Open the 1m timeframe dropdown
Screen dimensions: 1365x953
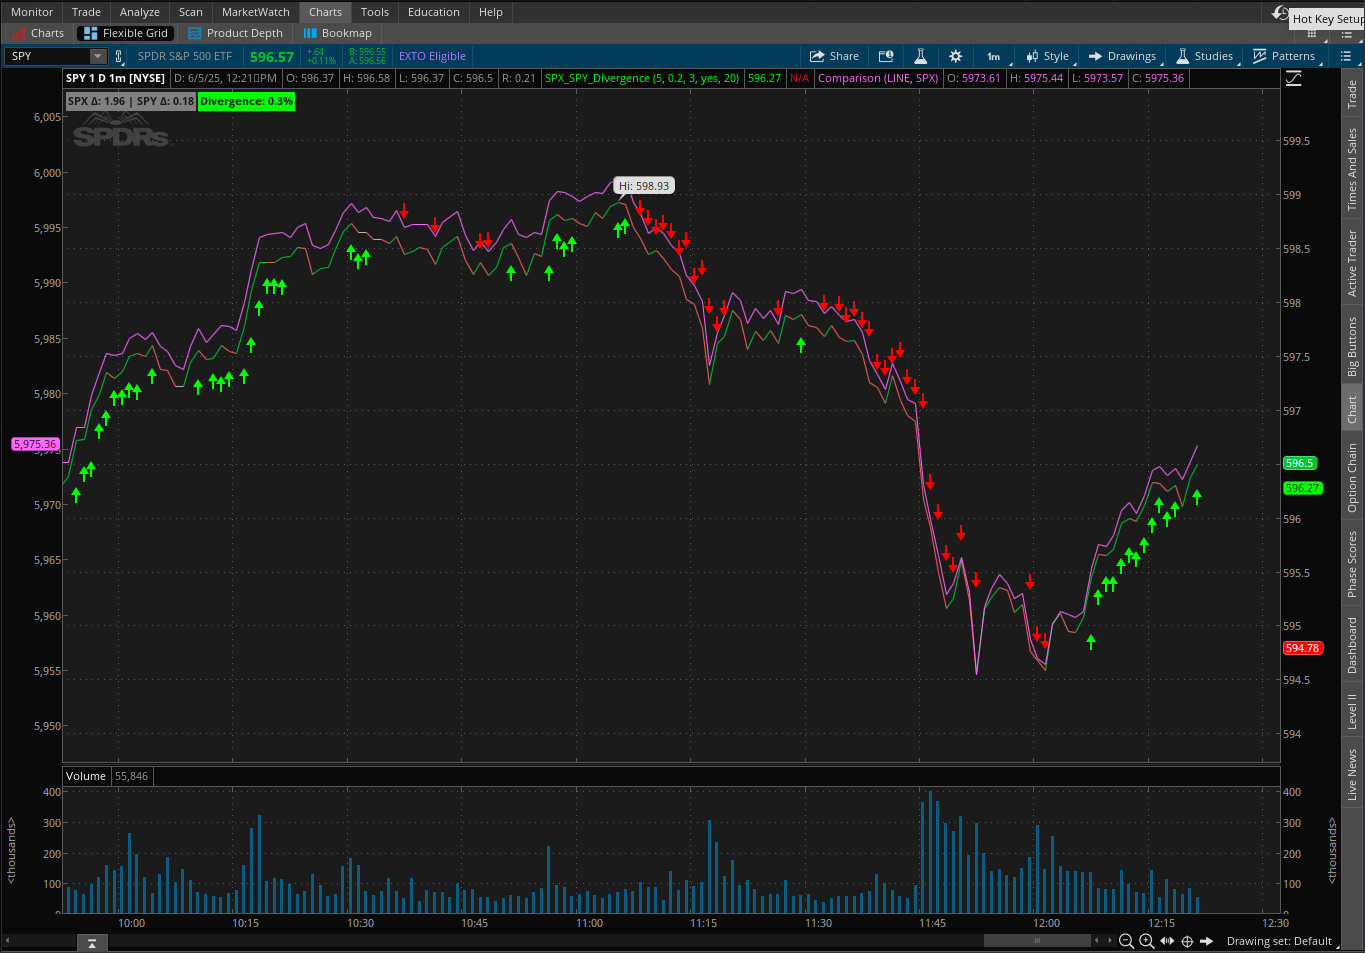pyautogui.click(x=996, y=56)
